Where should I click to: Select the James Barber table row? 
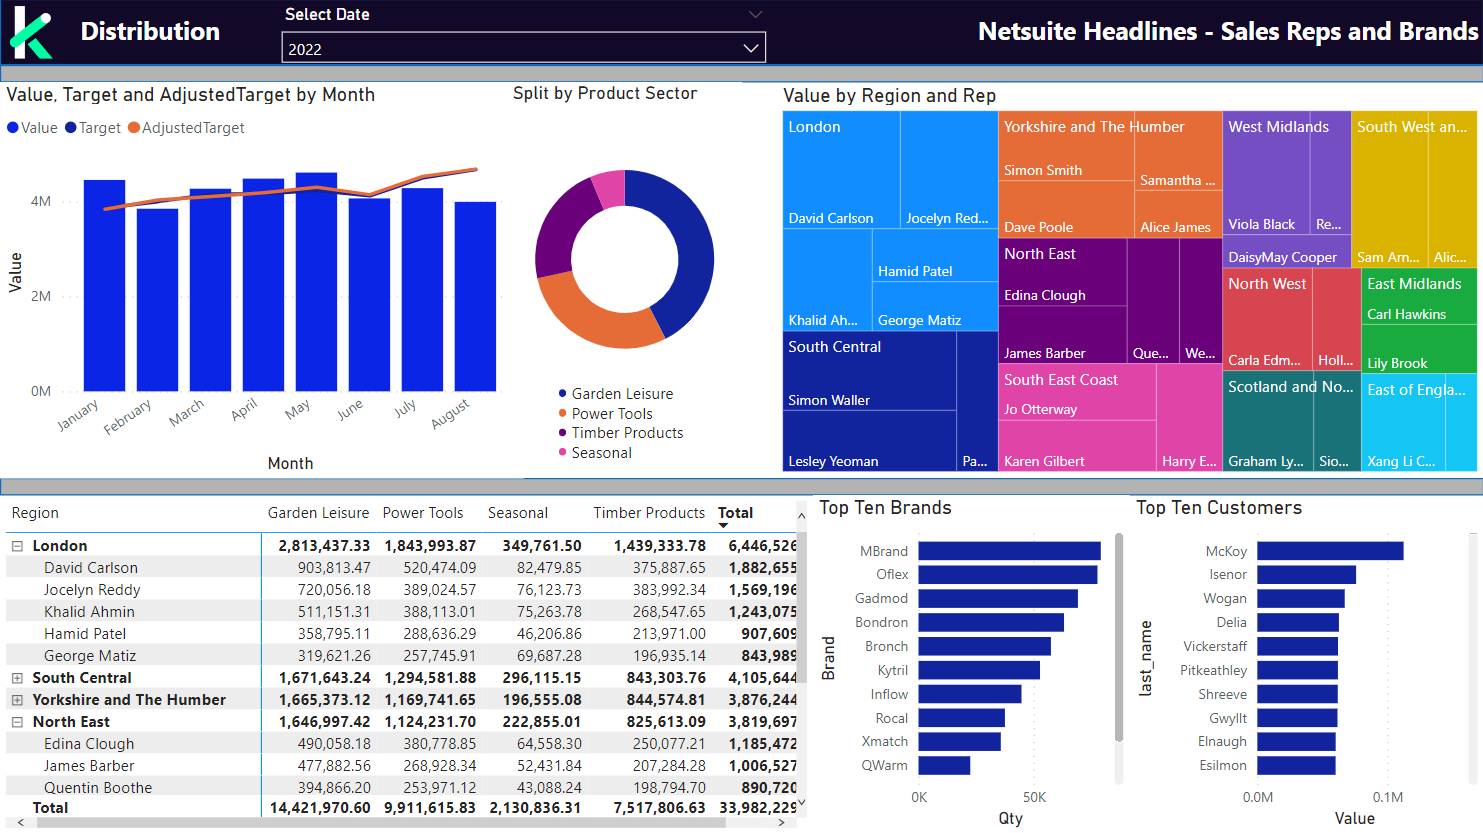(401, 766)
